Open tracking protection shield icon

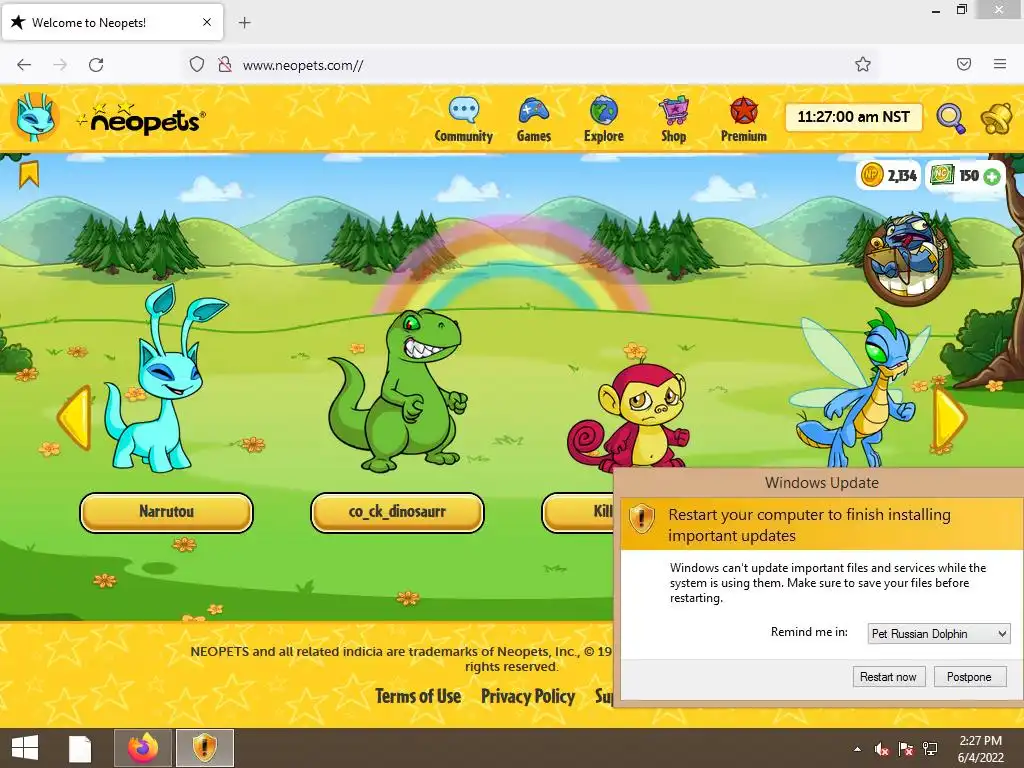pyautogui.click(x=197, y=64)
